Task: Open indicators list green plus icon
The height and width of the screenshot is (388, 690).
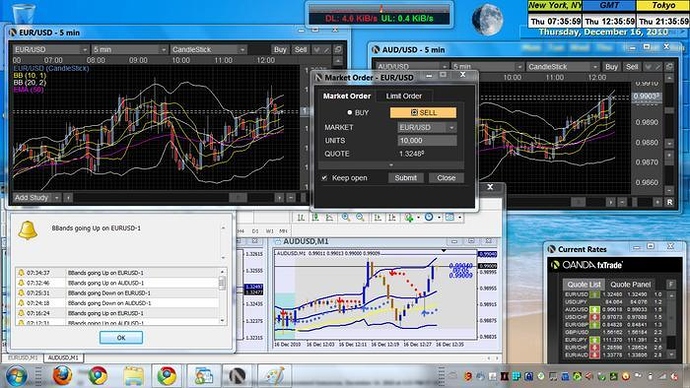Action: pos(409,217)
